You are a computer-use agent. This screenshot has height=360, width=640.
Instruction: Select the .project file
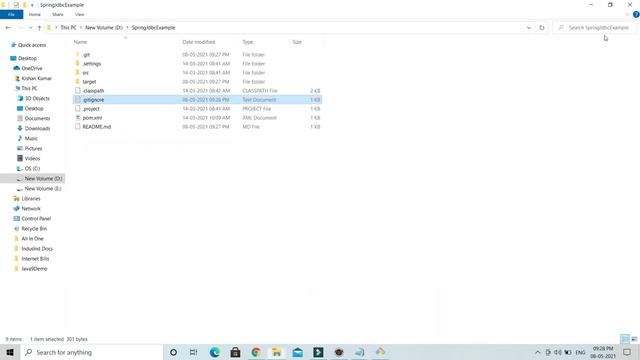[197, 109]
